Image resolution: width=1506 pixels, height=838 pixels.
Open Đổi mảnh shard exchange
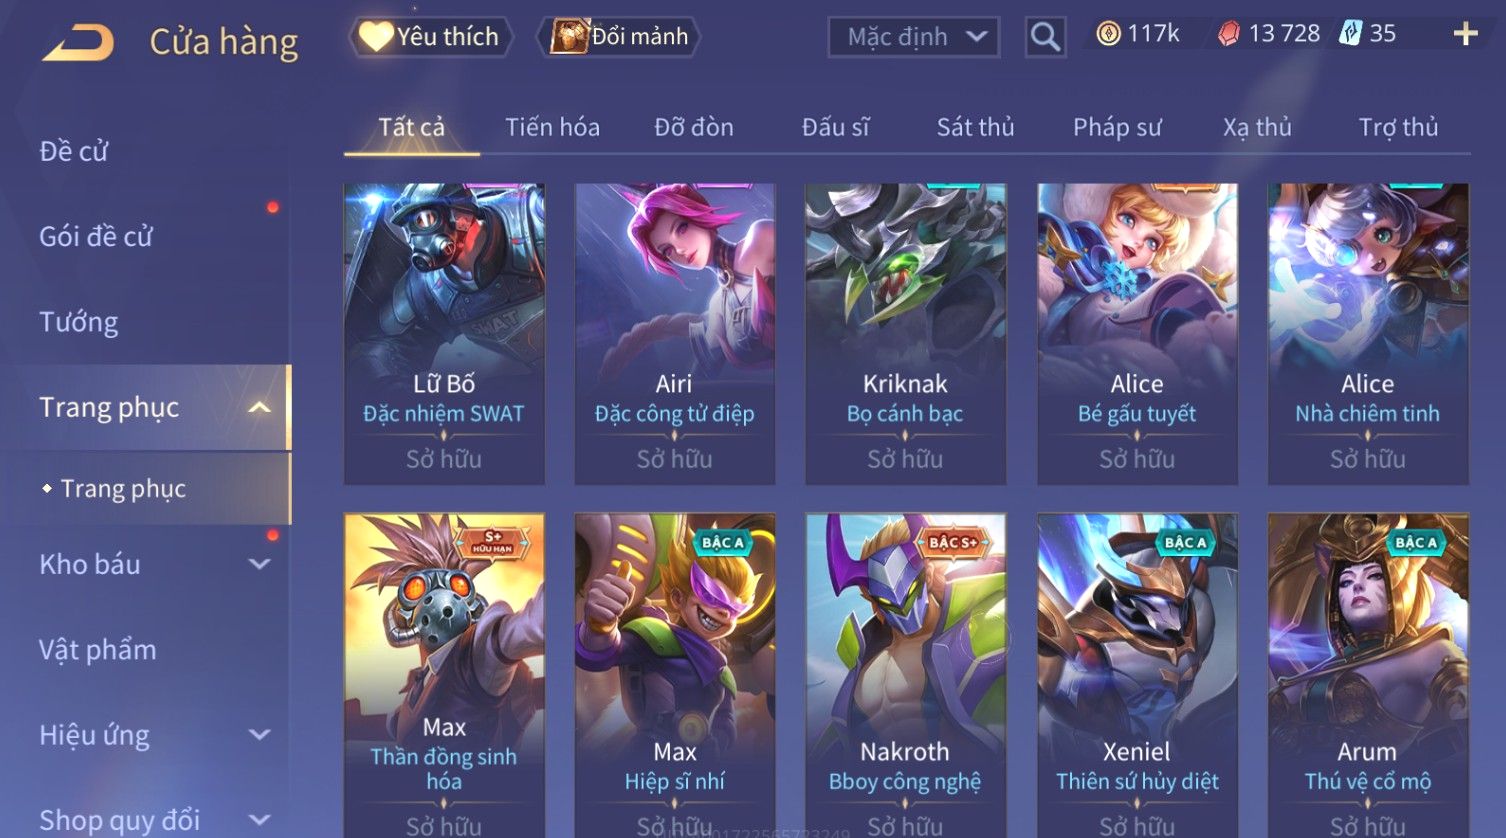[619, 37]
